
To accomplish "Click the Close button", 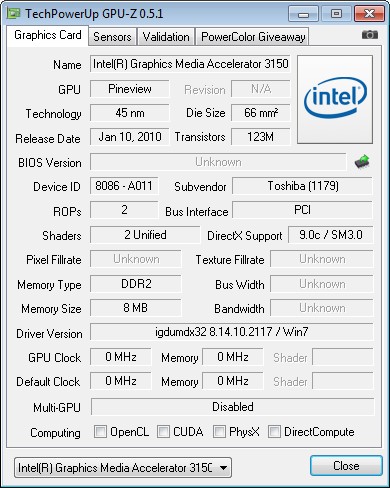I will (x=346, y=466).
